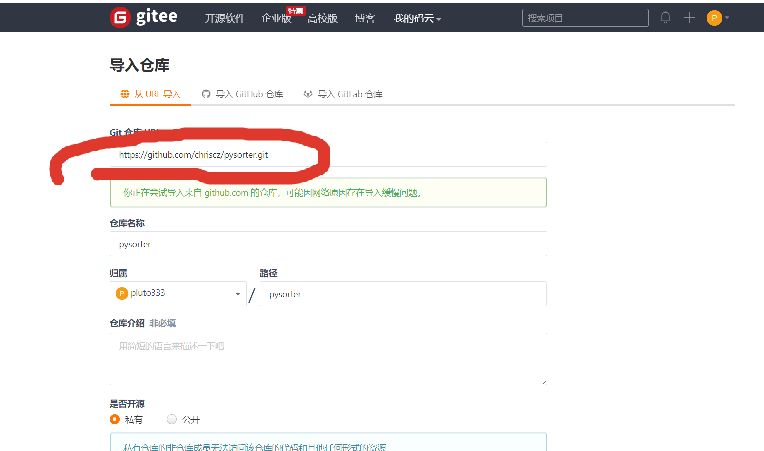The height and width of the screenshot is (451, 764).
Task: Click the Gitee logo
Action: [x=144, y=18]
